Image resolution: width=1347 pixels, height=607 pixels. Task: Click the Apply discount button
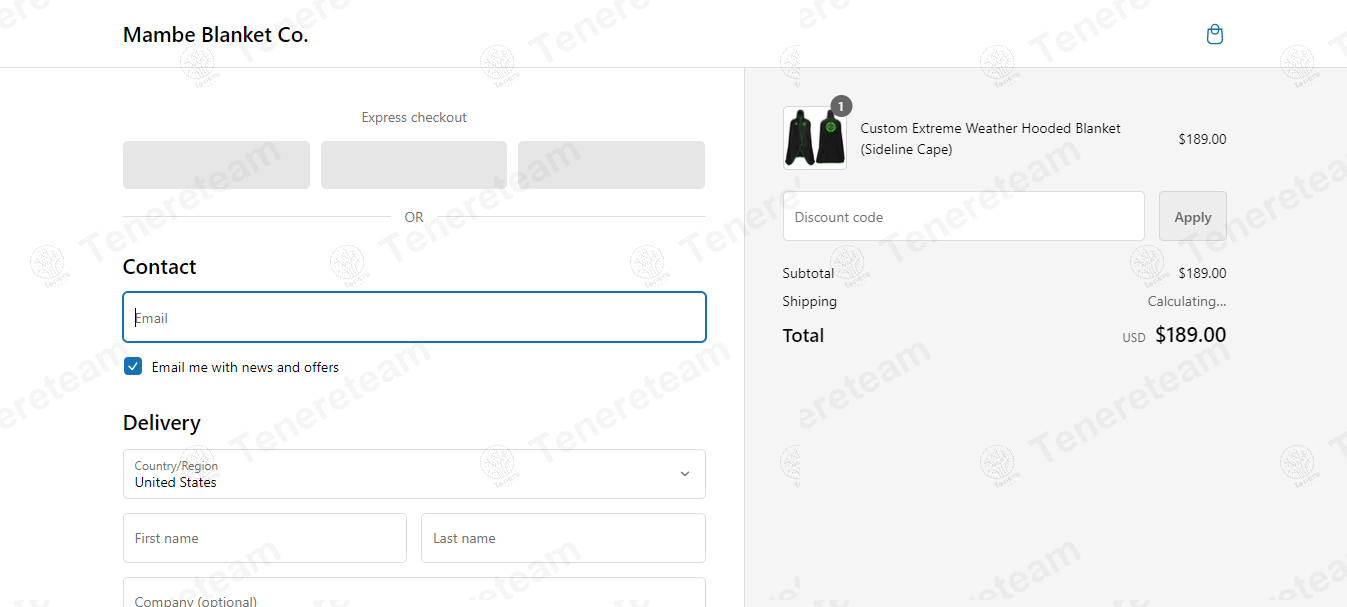tap(1193, 216)
